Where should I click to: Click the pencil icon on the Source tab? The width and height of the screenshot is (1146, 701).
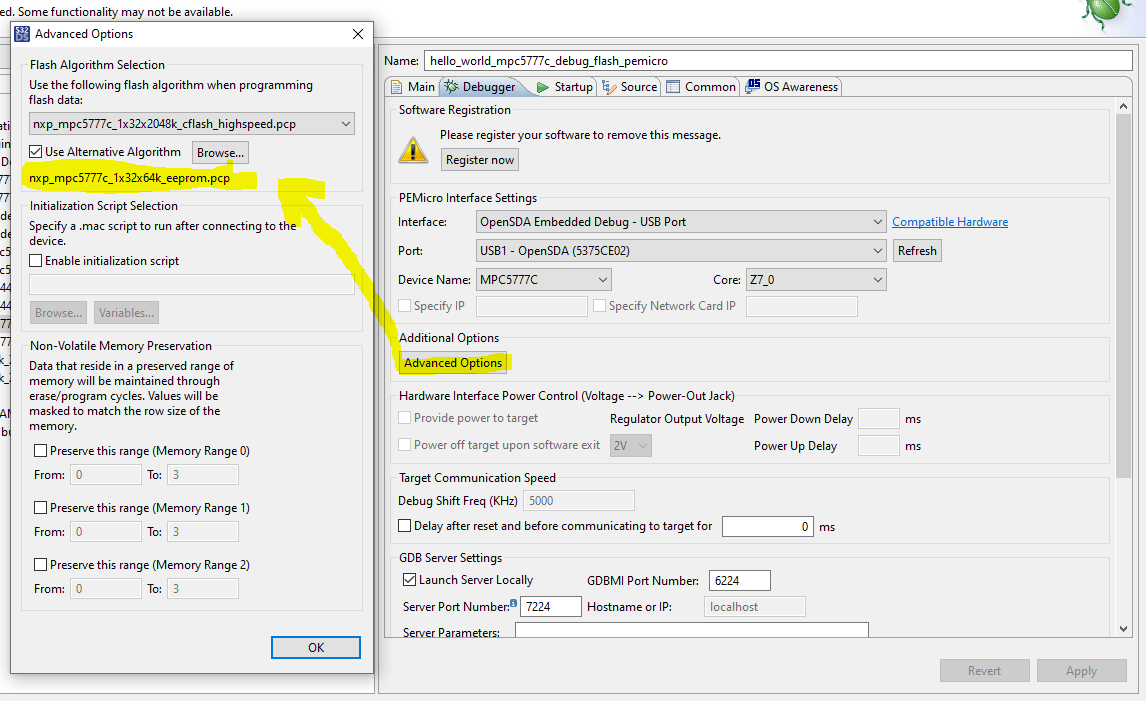[608, 87]
